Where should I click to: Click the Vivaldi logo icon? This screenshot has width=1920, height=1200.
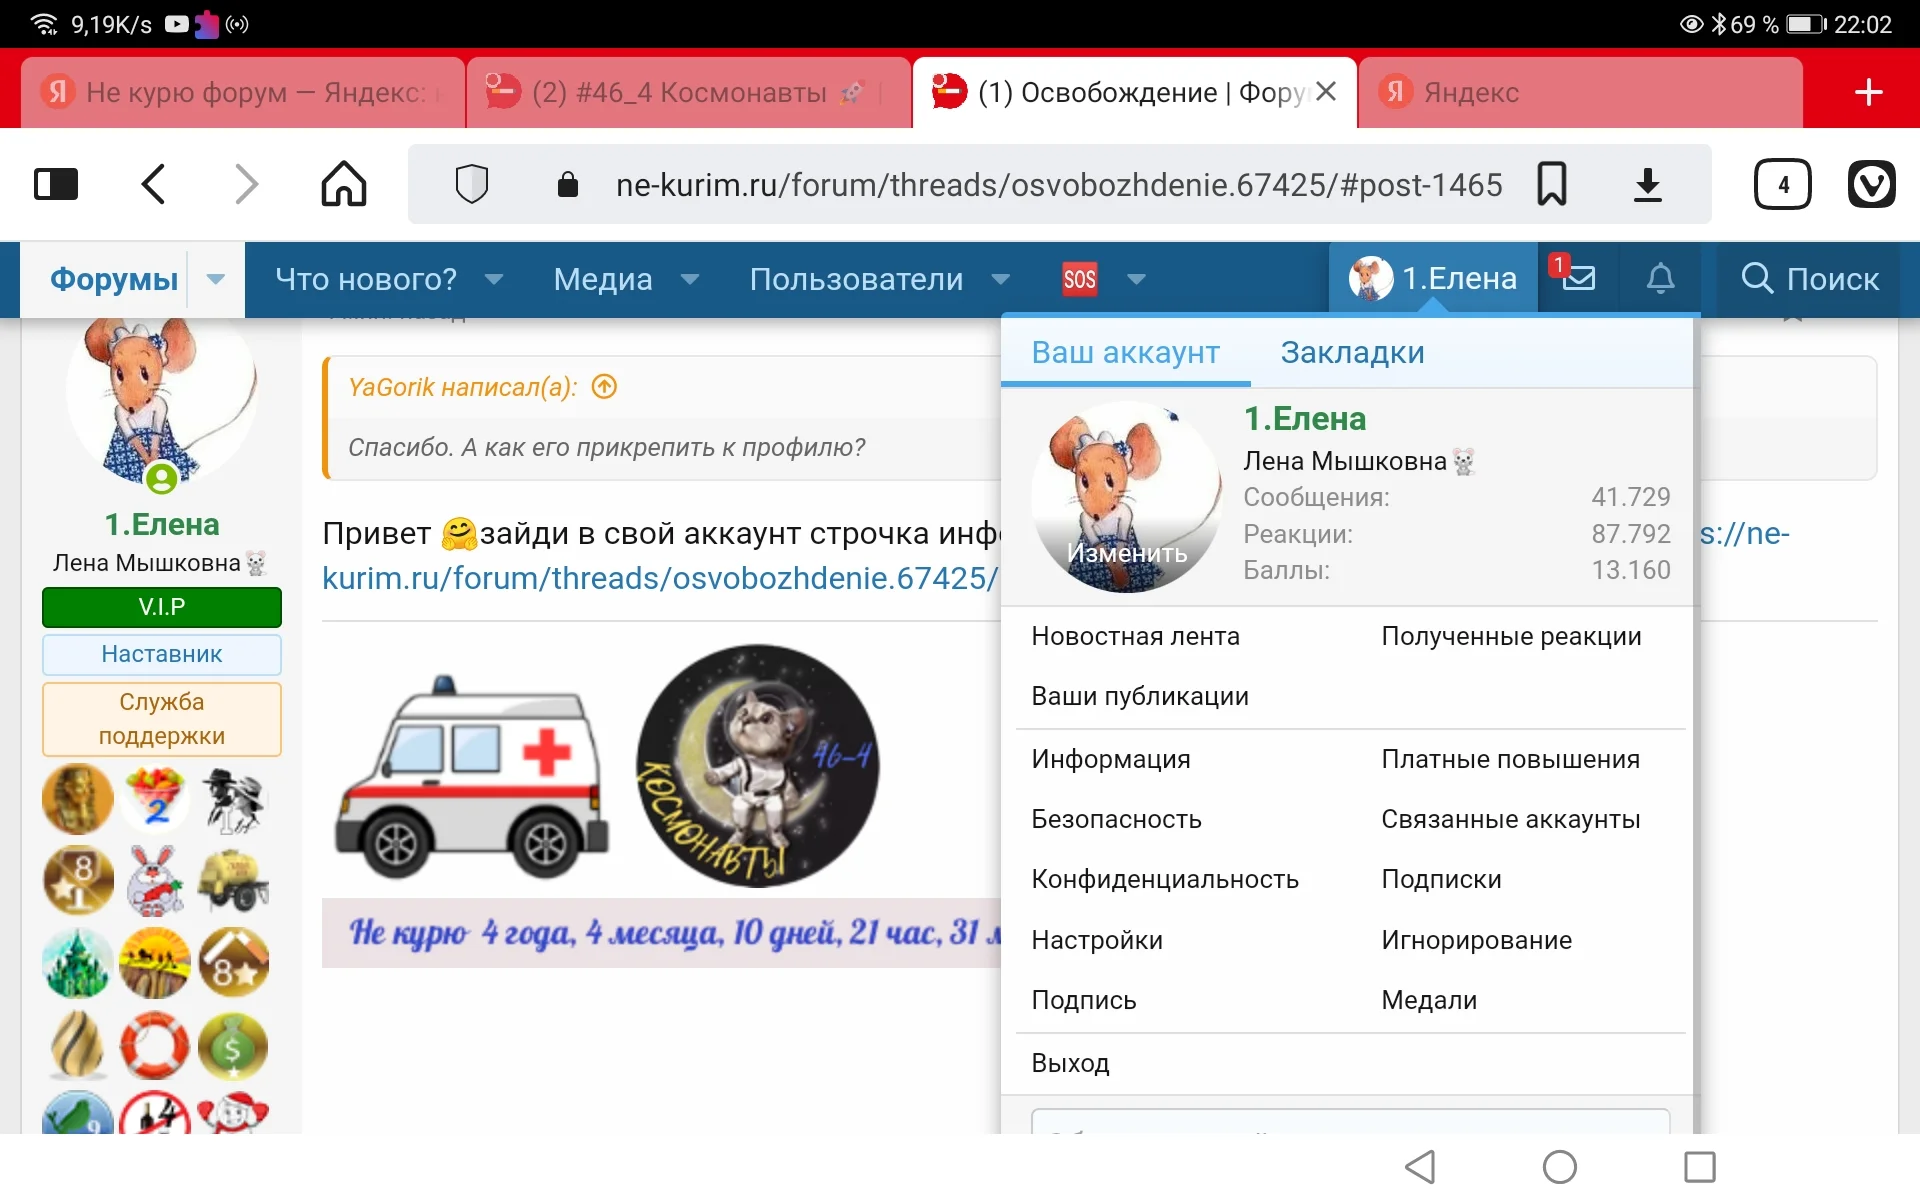pyautogui.click(x=1871, y=184)
